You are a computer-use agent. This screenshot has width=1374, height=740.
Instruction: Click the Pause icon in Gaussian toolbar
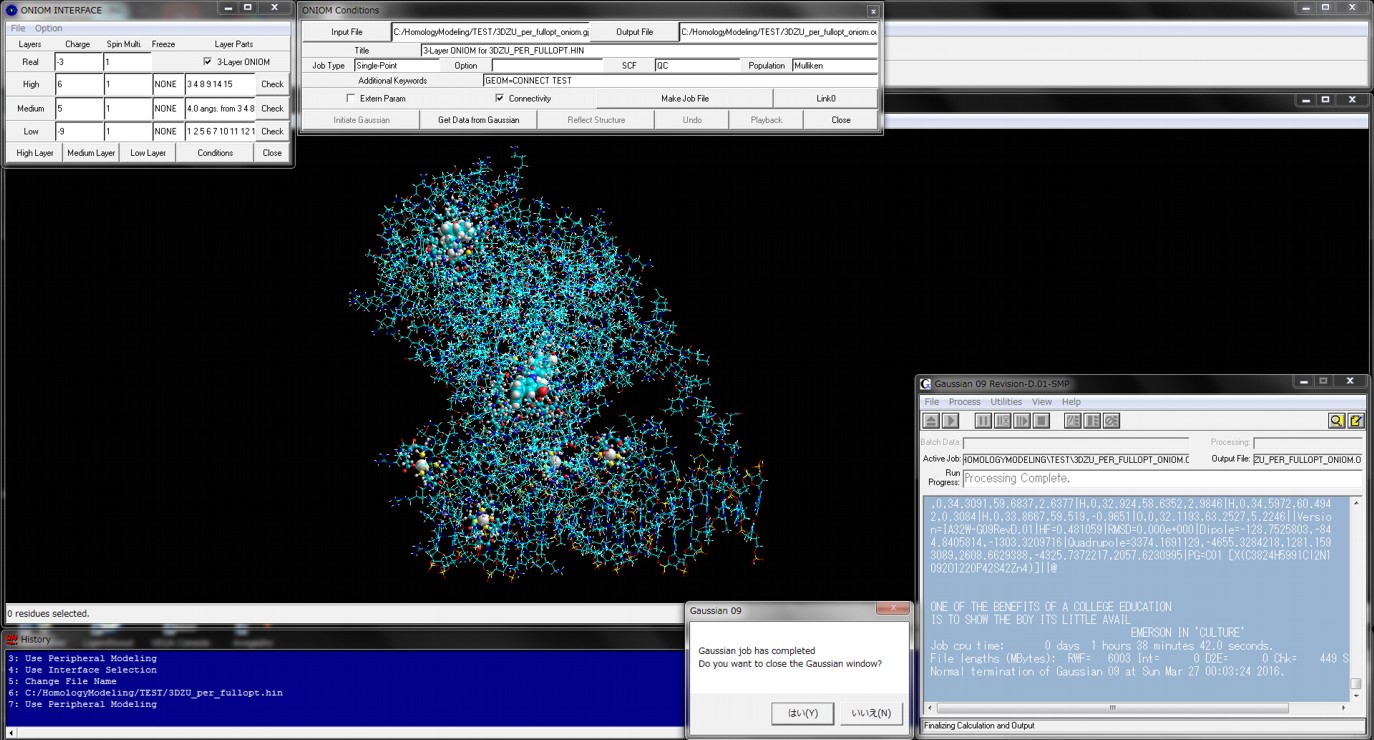pyautogui.click(x=984, y=421)
